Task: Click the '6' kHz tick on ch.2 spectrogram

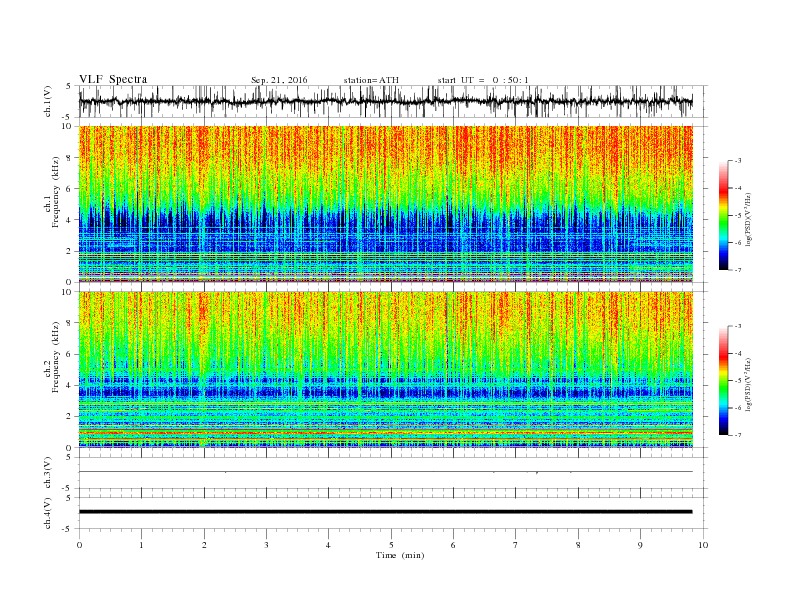Action: pos(70,354)
